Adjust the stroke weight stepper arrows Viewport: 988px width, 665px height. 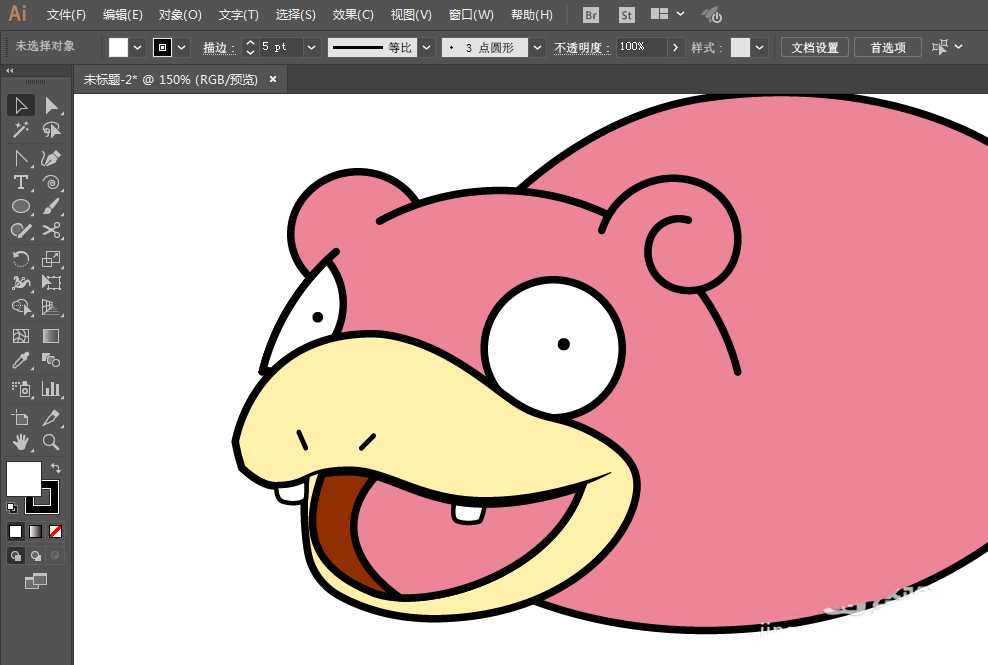(x=250, y=47)
